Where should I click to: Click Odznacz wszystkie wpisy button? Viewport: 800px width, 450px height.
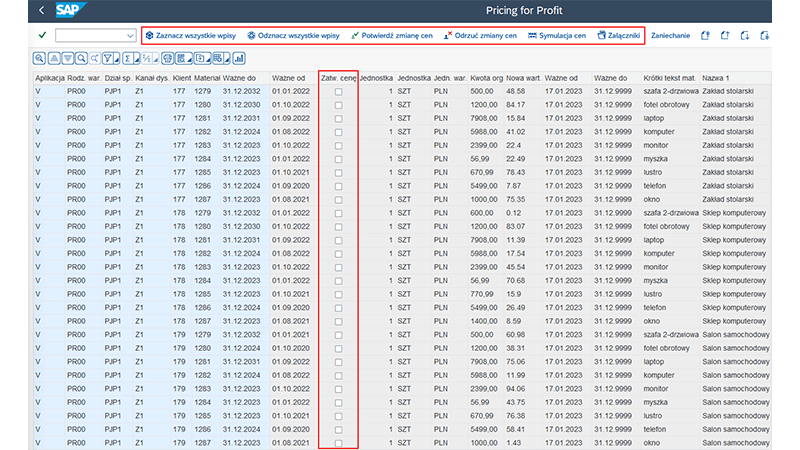(x=293, y=35)
